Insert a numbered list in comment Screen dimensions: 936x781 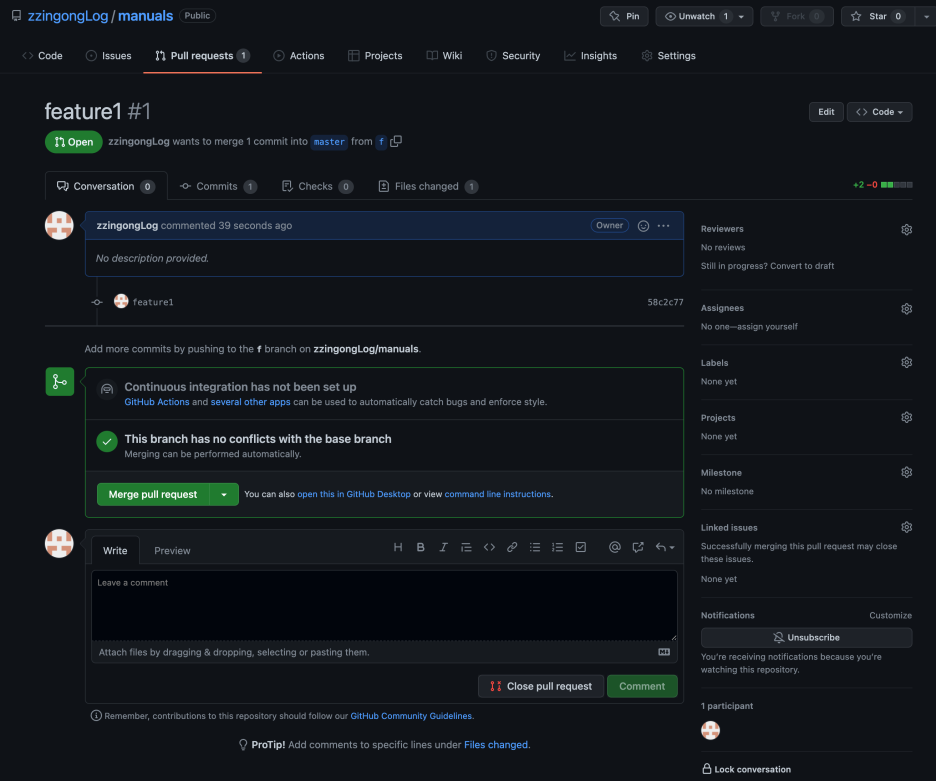pyautogui.click(x=558, y=547)
